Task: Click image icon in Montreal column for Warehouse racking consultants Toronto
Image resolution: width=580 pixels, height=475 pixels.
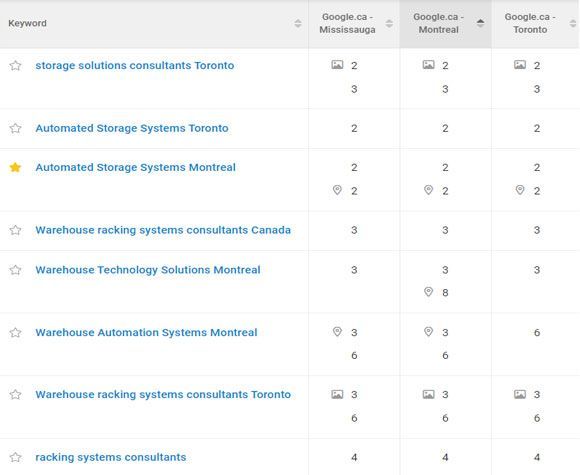Action: click(x=428, y=394)
